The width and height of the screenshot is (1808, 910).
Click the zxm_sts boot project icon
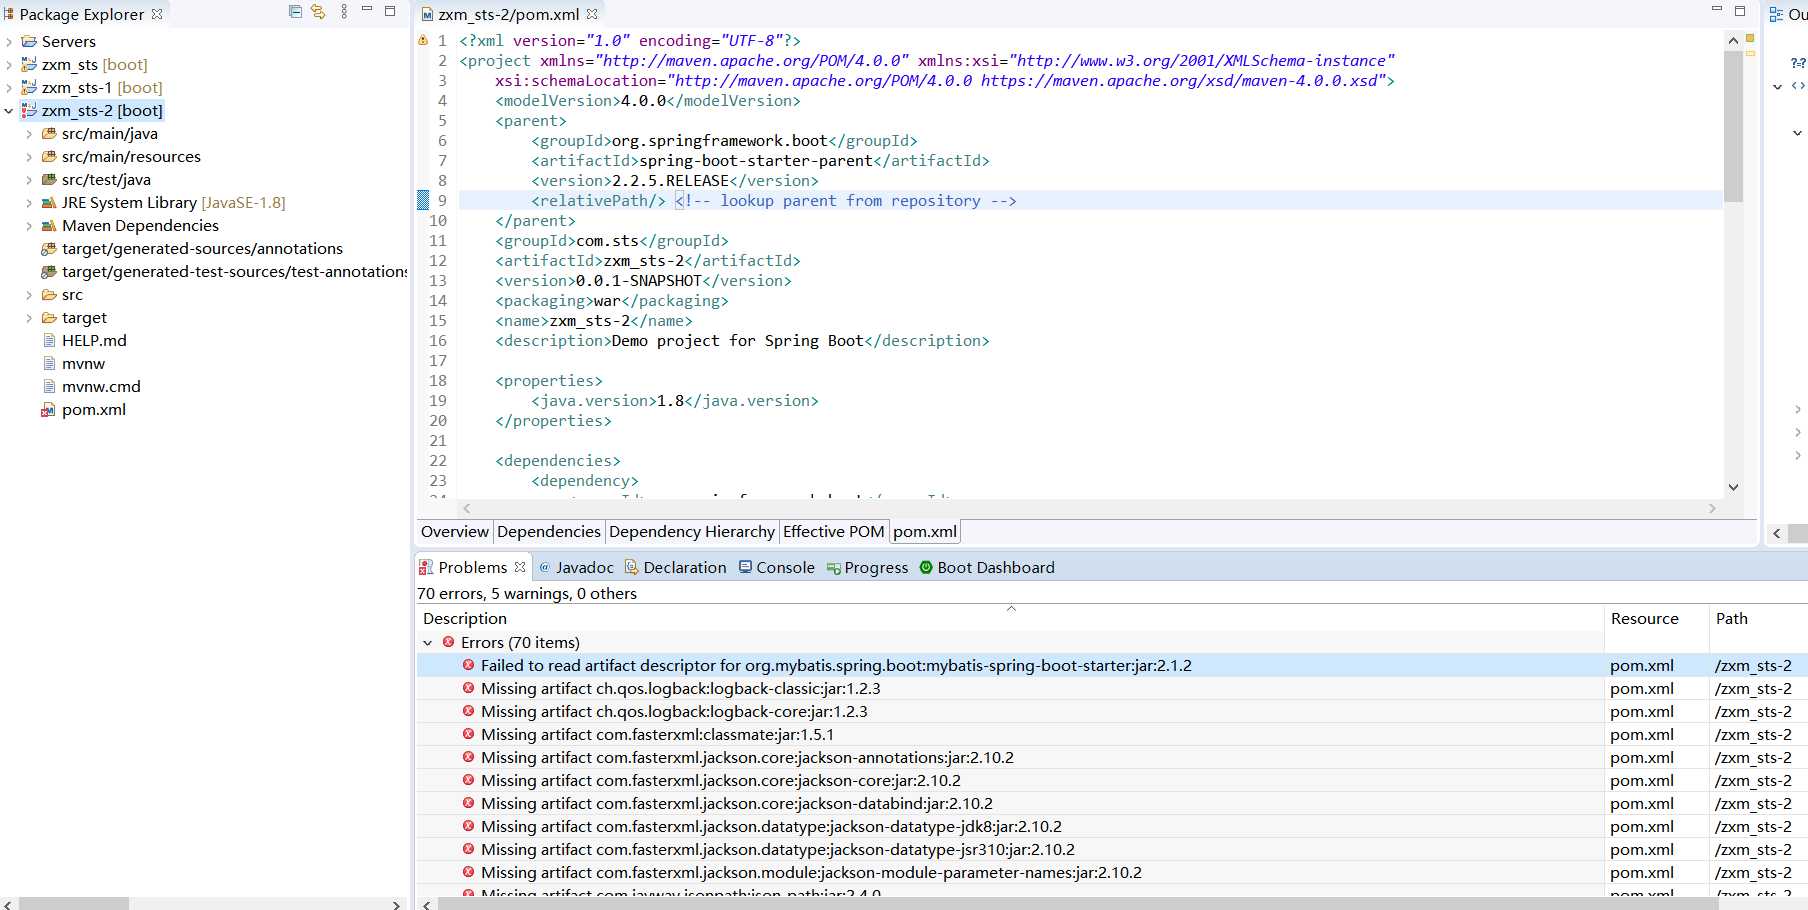tap(29, 64)
